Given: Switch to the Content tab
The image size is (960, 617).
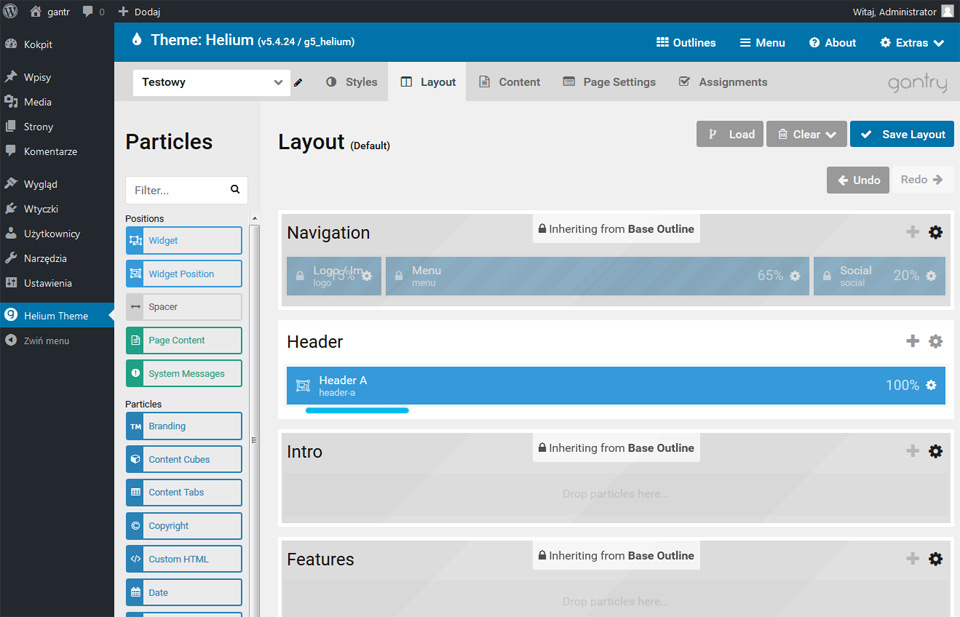Looking at the screenshot, I should 509,82.
